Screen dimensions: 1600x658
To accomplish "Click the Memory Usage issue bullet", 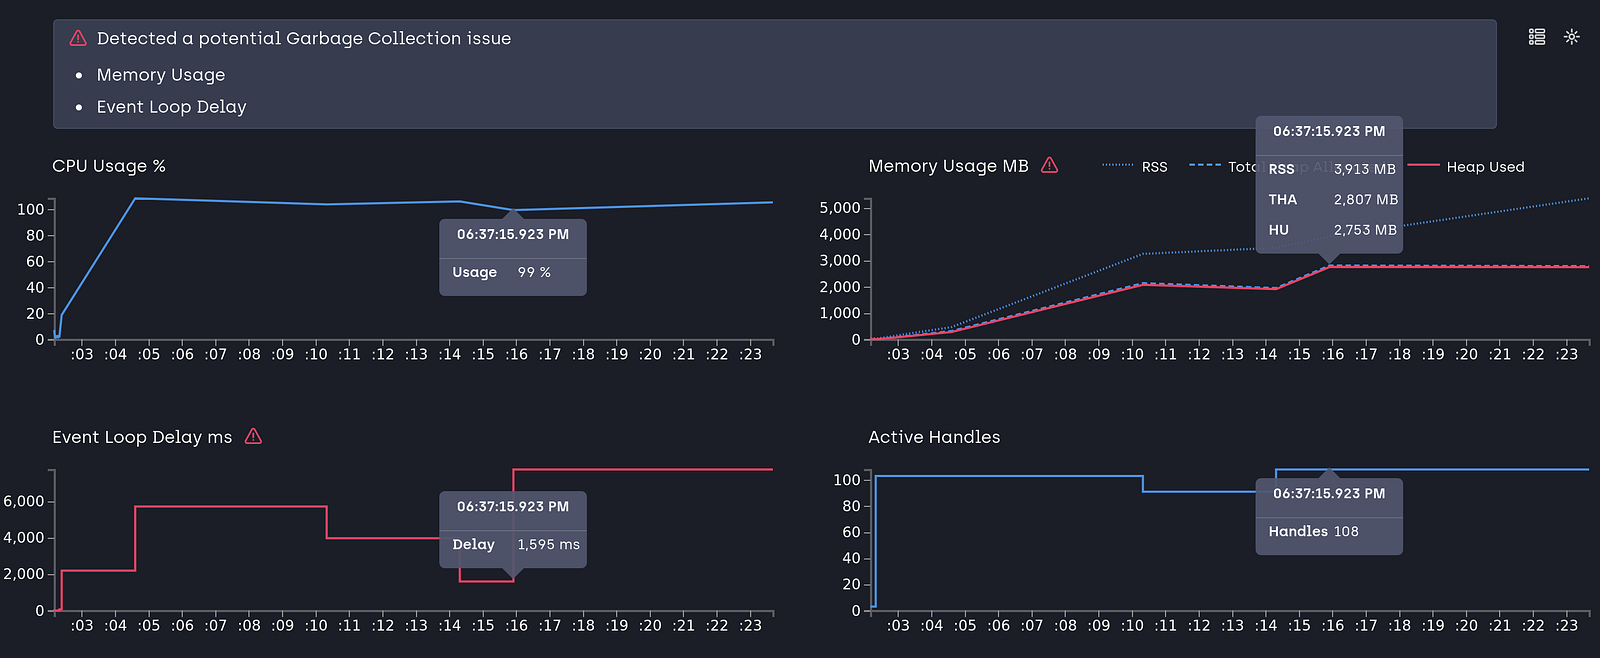I will coord(161,75).
